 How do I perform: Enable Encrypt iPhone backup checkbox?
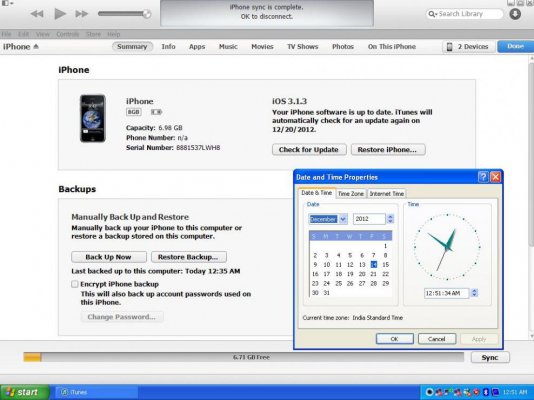point(75,284)
